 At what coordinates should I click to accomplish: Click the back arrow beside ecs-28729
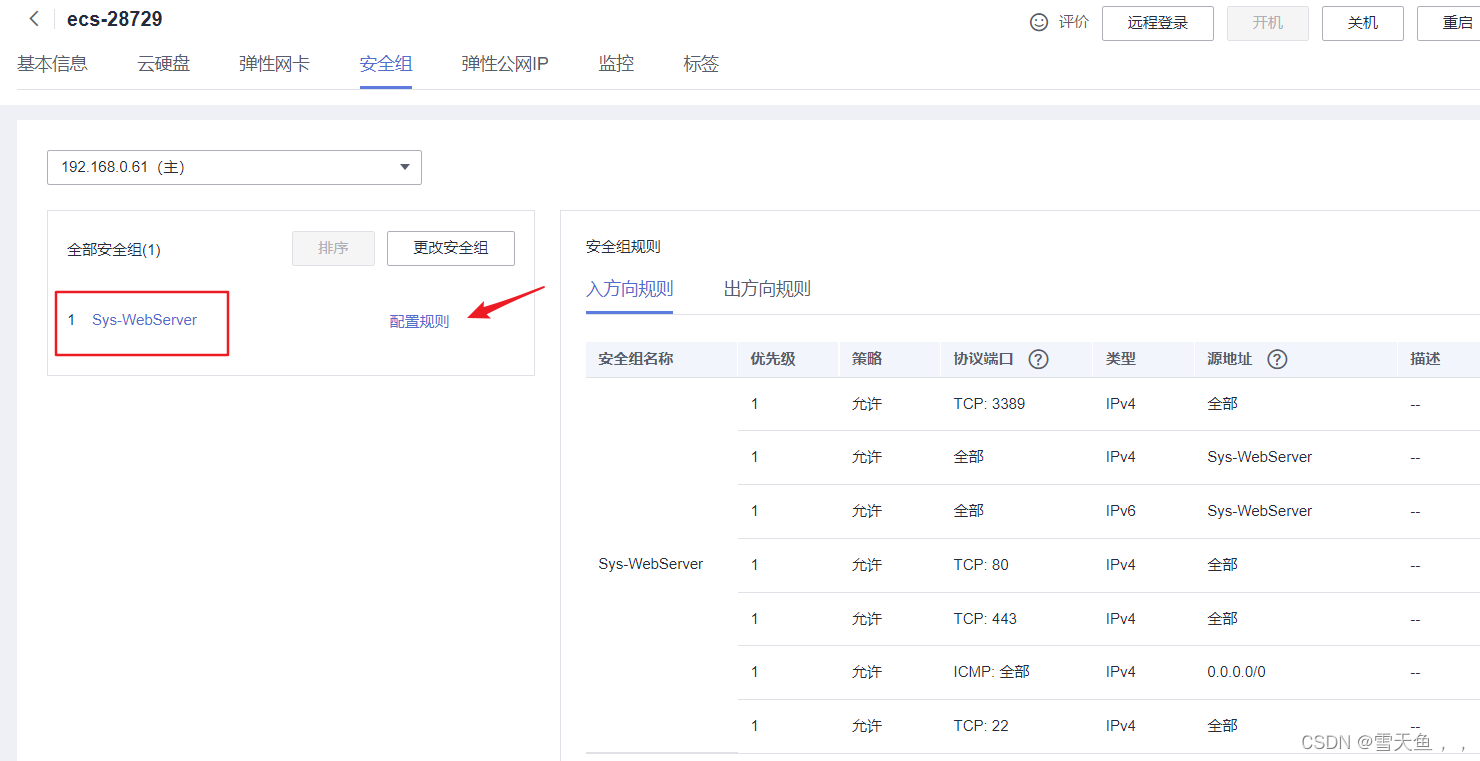(34, 19)
